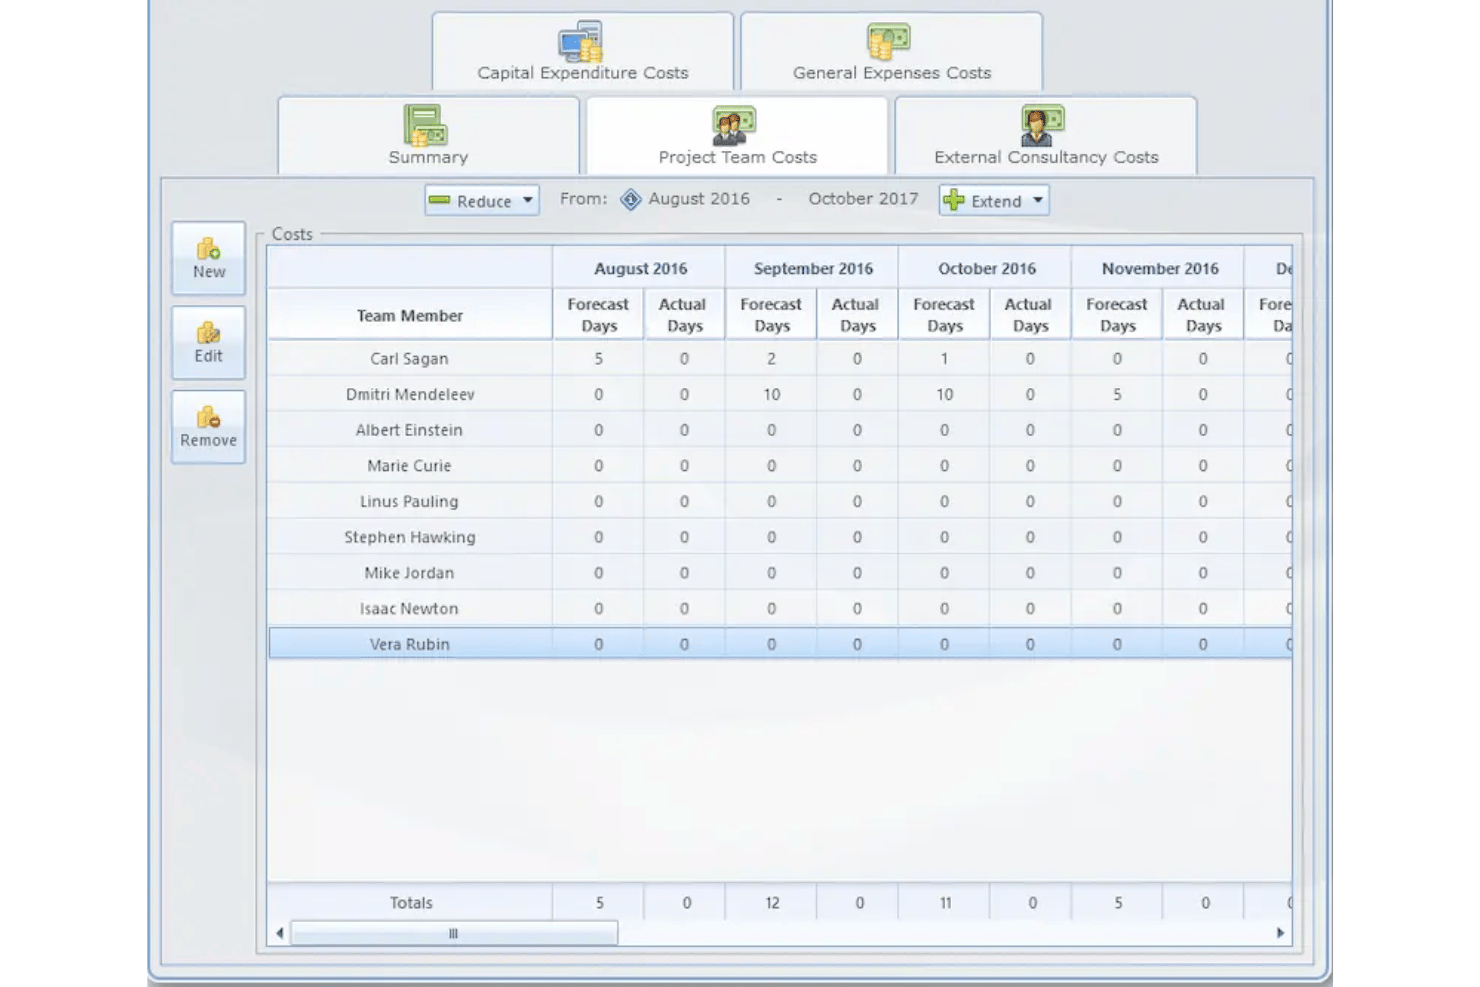Click Dmitri Mendeleev's November forecast value 5
Viewport: 1480px width, 987px height.
coord(1117,395)
